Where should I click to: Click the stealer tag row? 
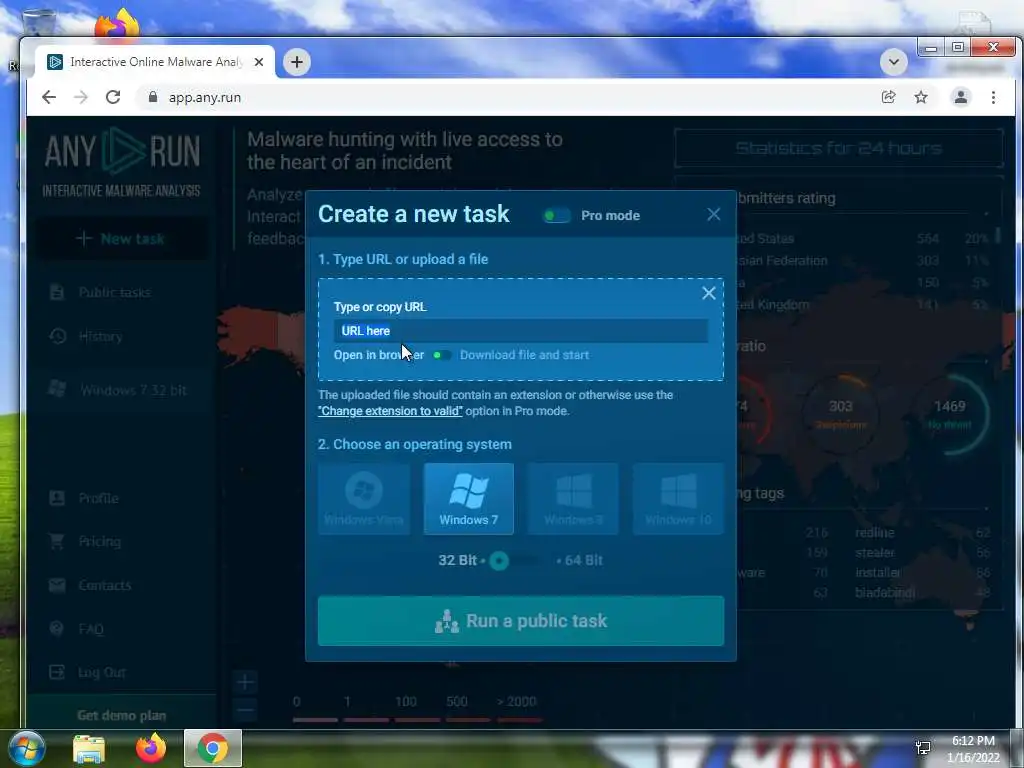point(922,553)
